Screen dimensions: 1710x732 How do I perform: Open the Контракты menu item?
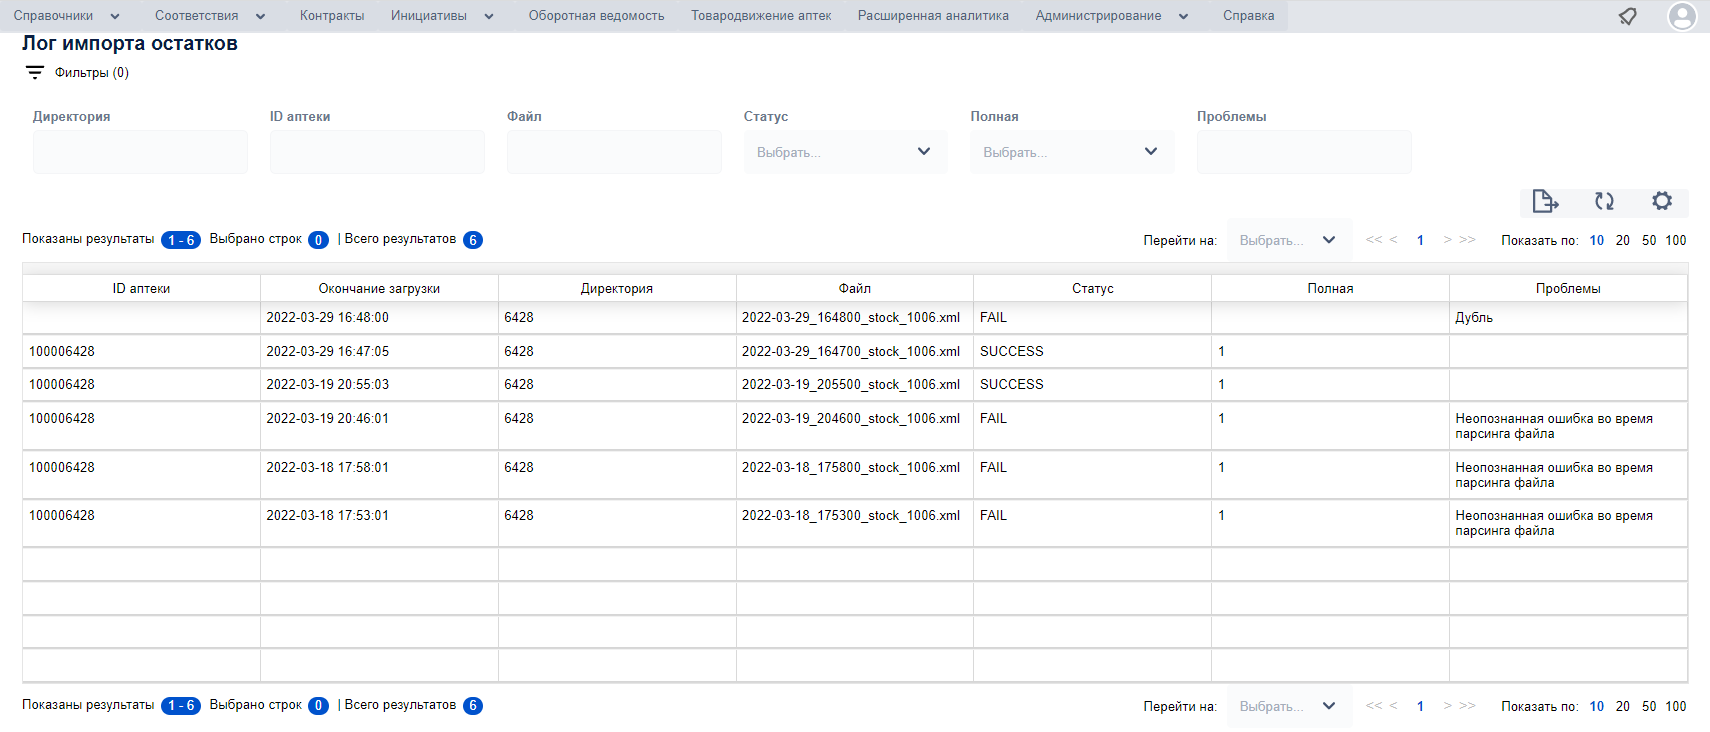pyautogui.click(x=332, y=16)
